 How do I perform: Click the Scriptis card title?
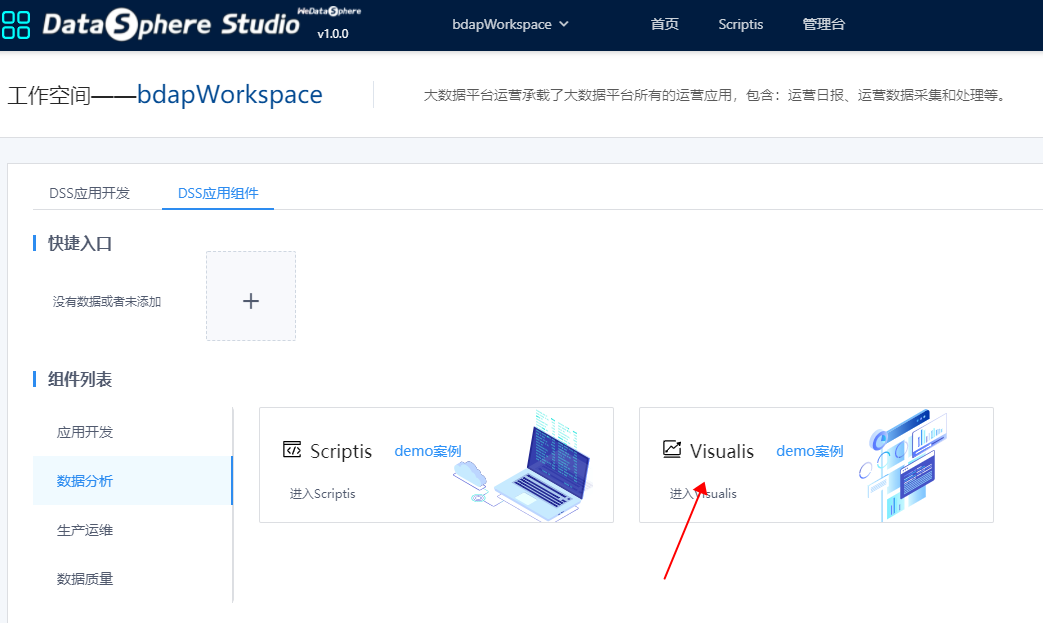pos(341,451)
